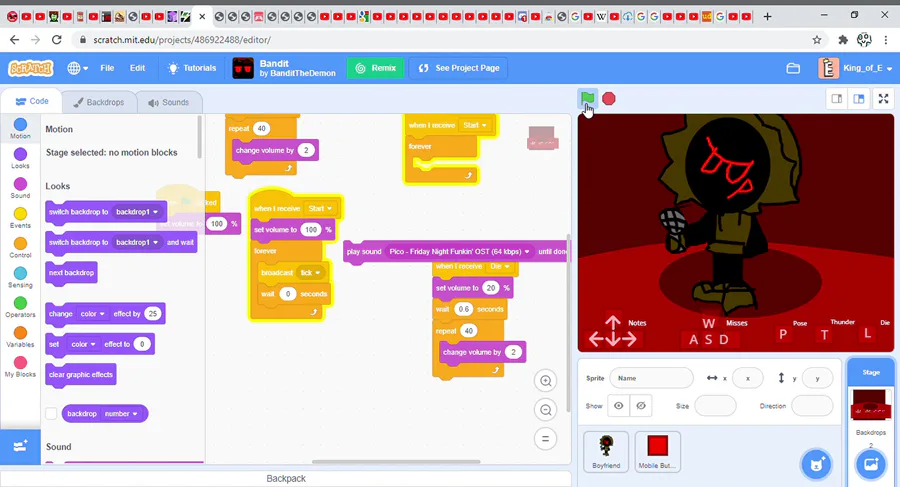Click the clear graphic effects block
The image size is (900, 487).
coord(80,374)
